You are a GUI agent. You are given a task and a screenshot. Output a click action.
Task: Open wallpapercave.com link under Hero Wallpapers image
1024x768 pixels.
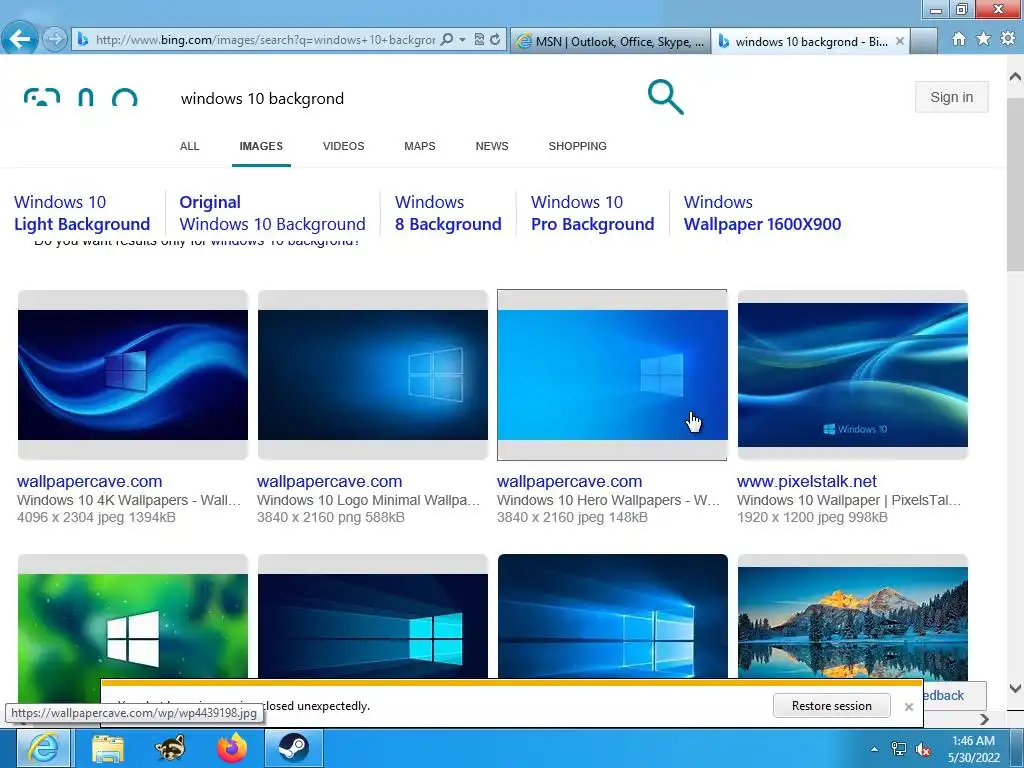(569, 481)
